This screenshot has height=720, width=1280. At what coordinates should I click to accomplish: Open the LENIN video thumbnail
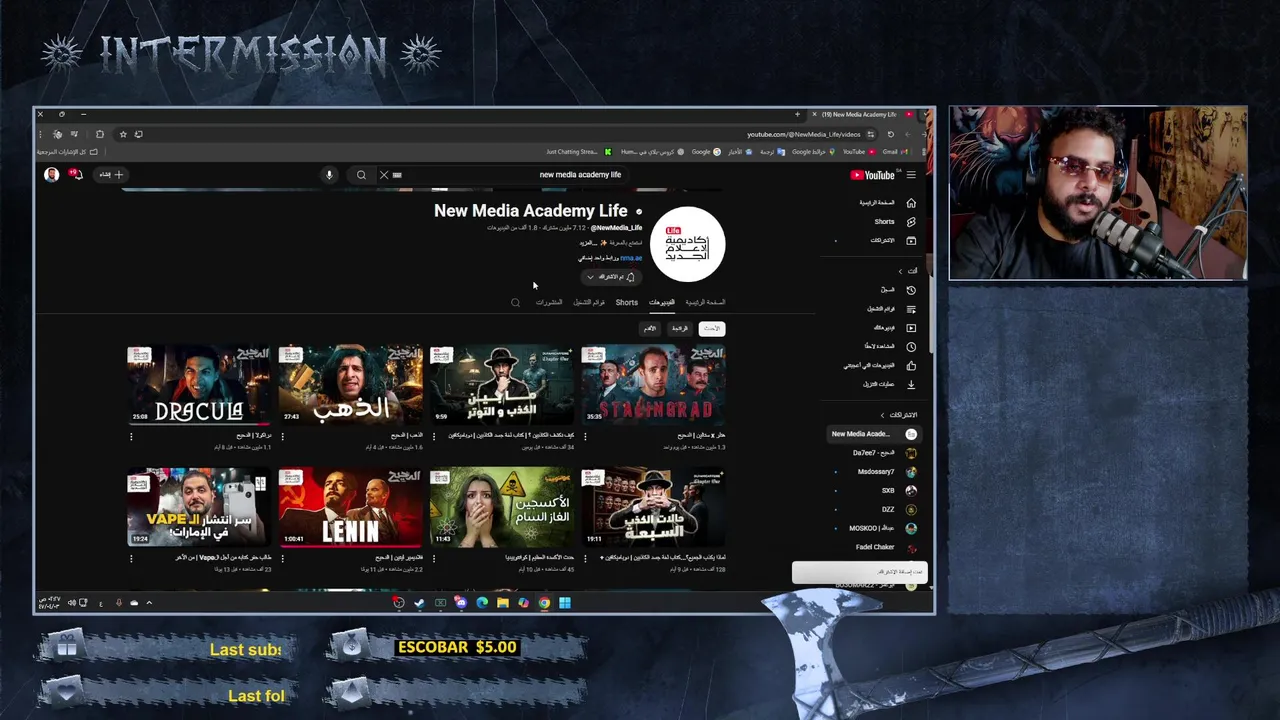pos(350,507)
